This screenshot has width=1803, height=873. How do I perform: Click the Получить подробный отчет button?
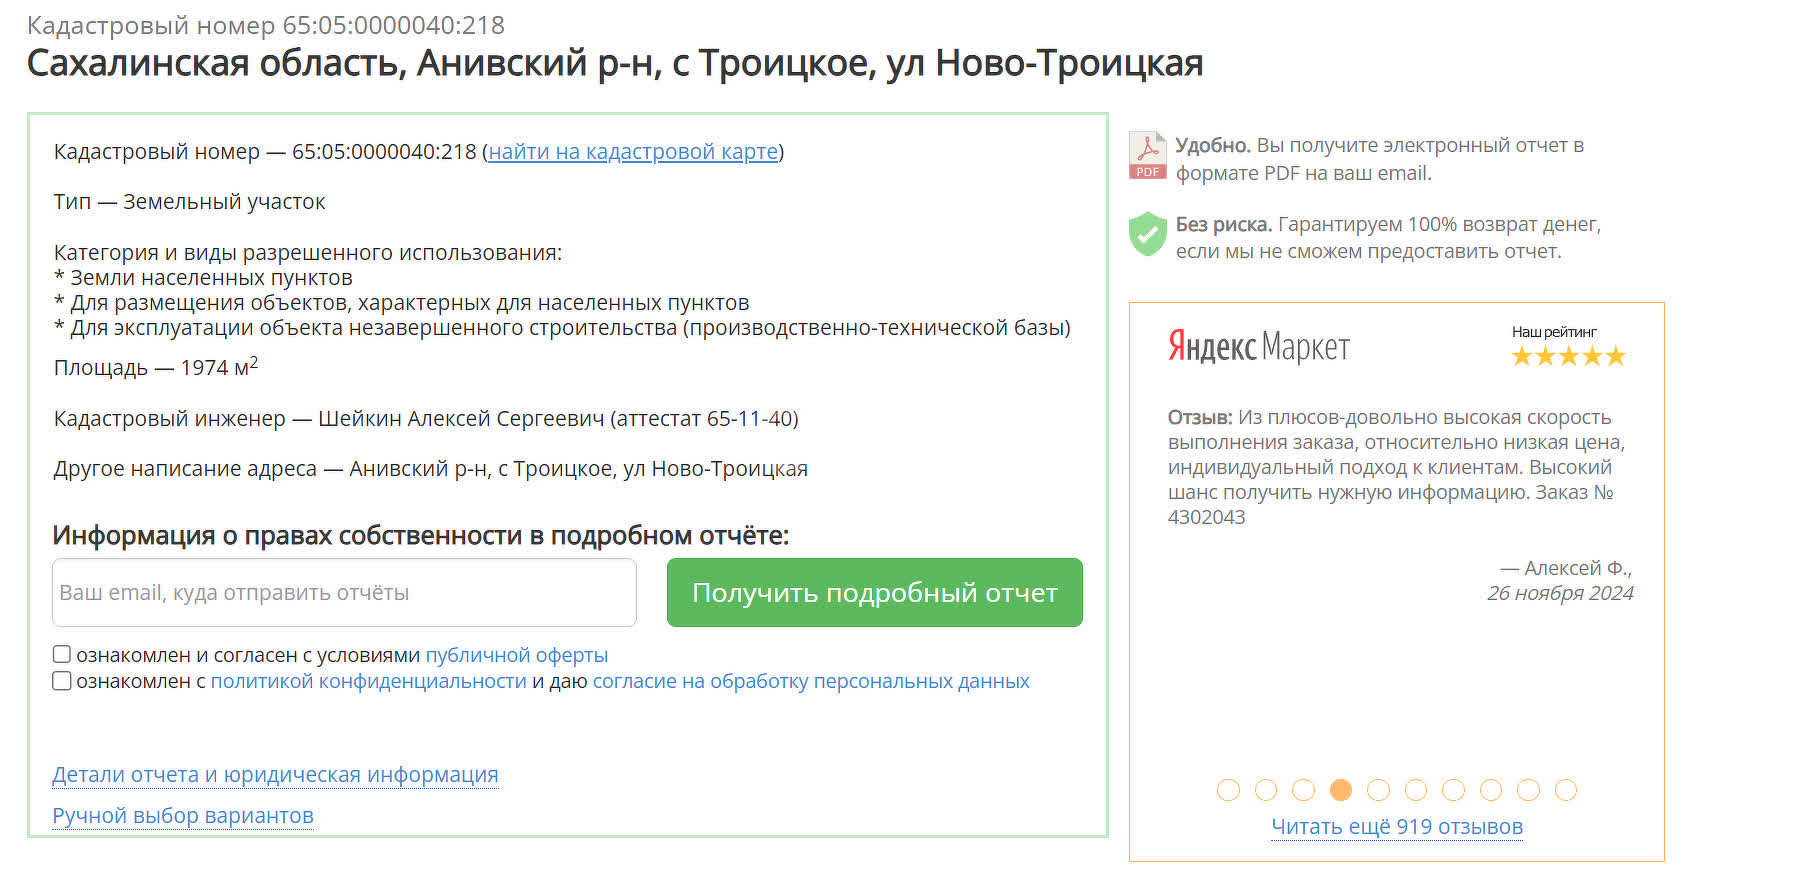coord(875,592)
